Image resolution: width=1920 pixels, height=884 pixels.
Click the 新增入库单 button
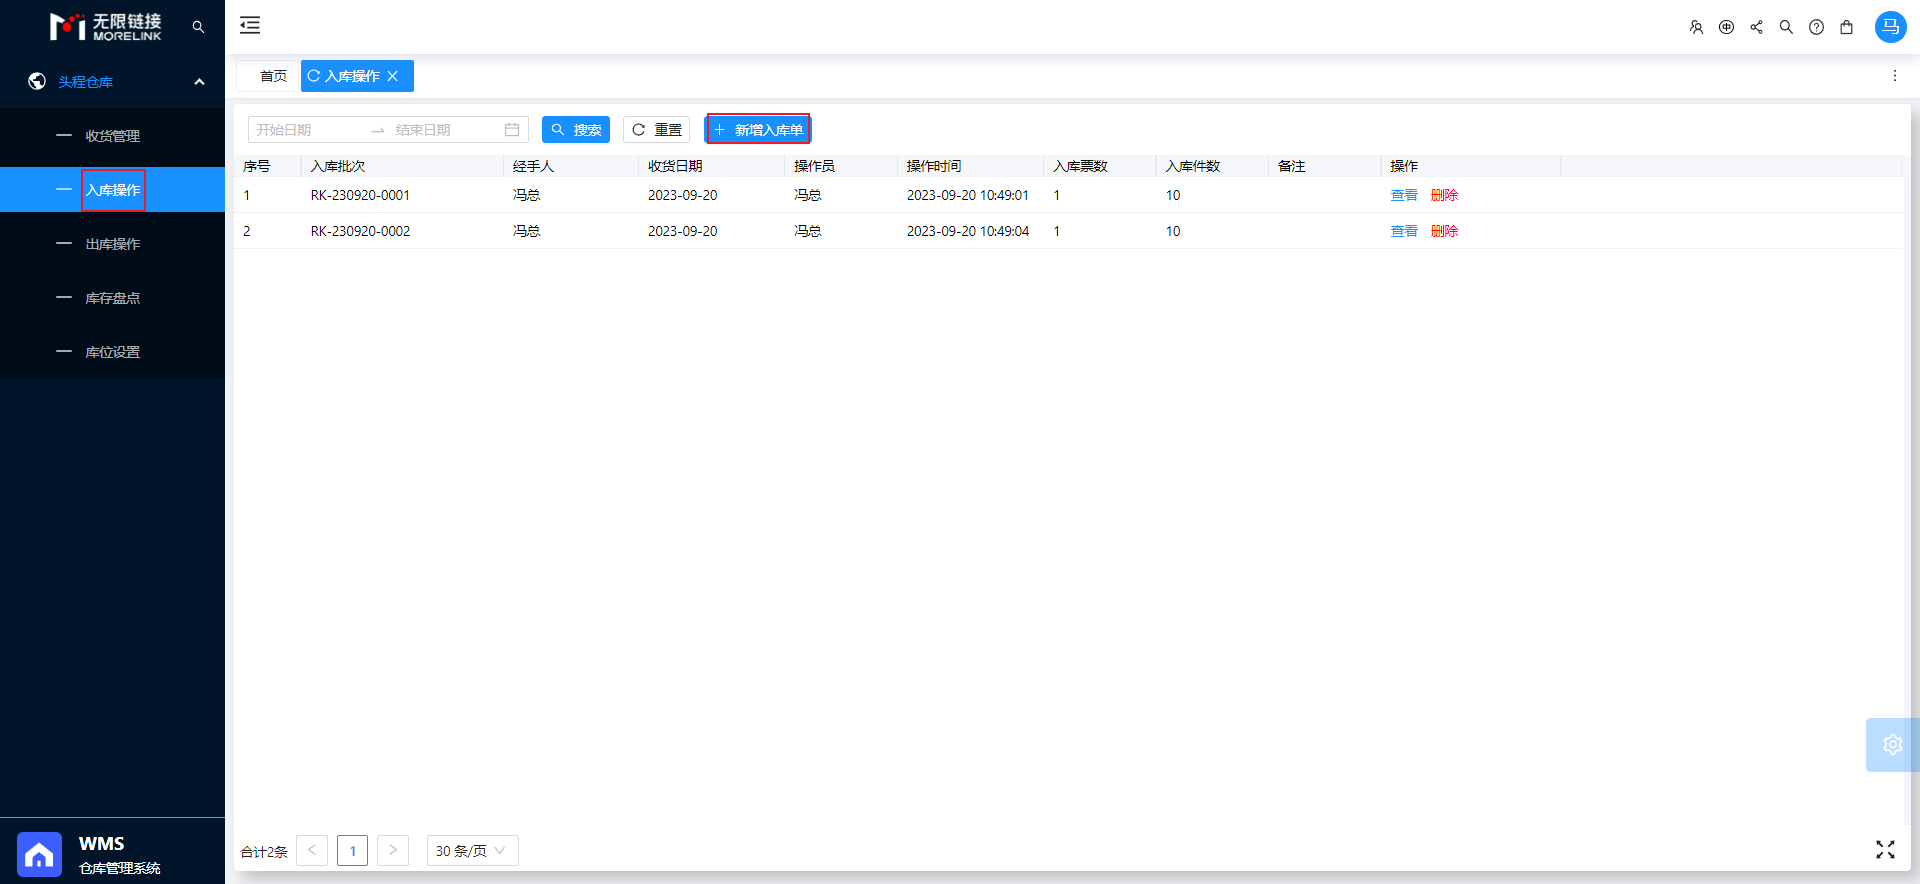click(x=758, y=130)
